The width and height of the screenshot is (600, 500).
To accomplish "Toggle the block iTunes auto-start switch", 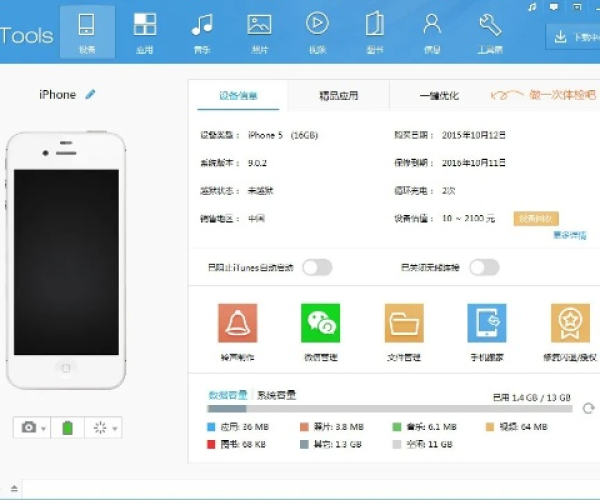I will [317, 267].
